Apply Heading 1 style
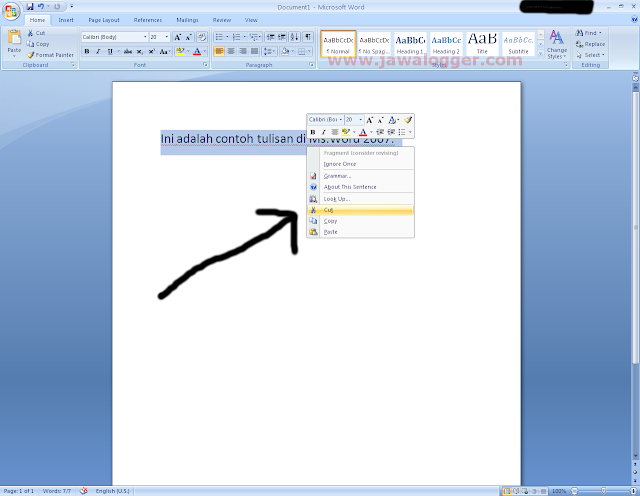This screenshot has width=640, height=496. coord(410,44)
